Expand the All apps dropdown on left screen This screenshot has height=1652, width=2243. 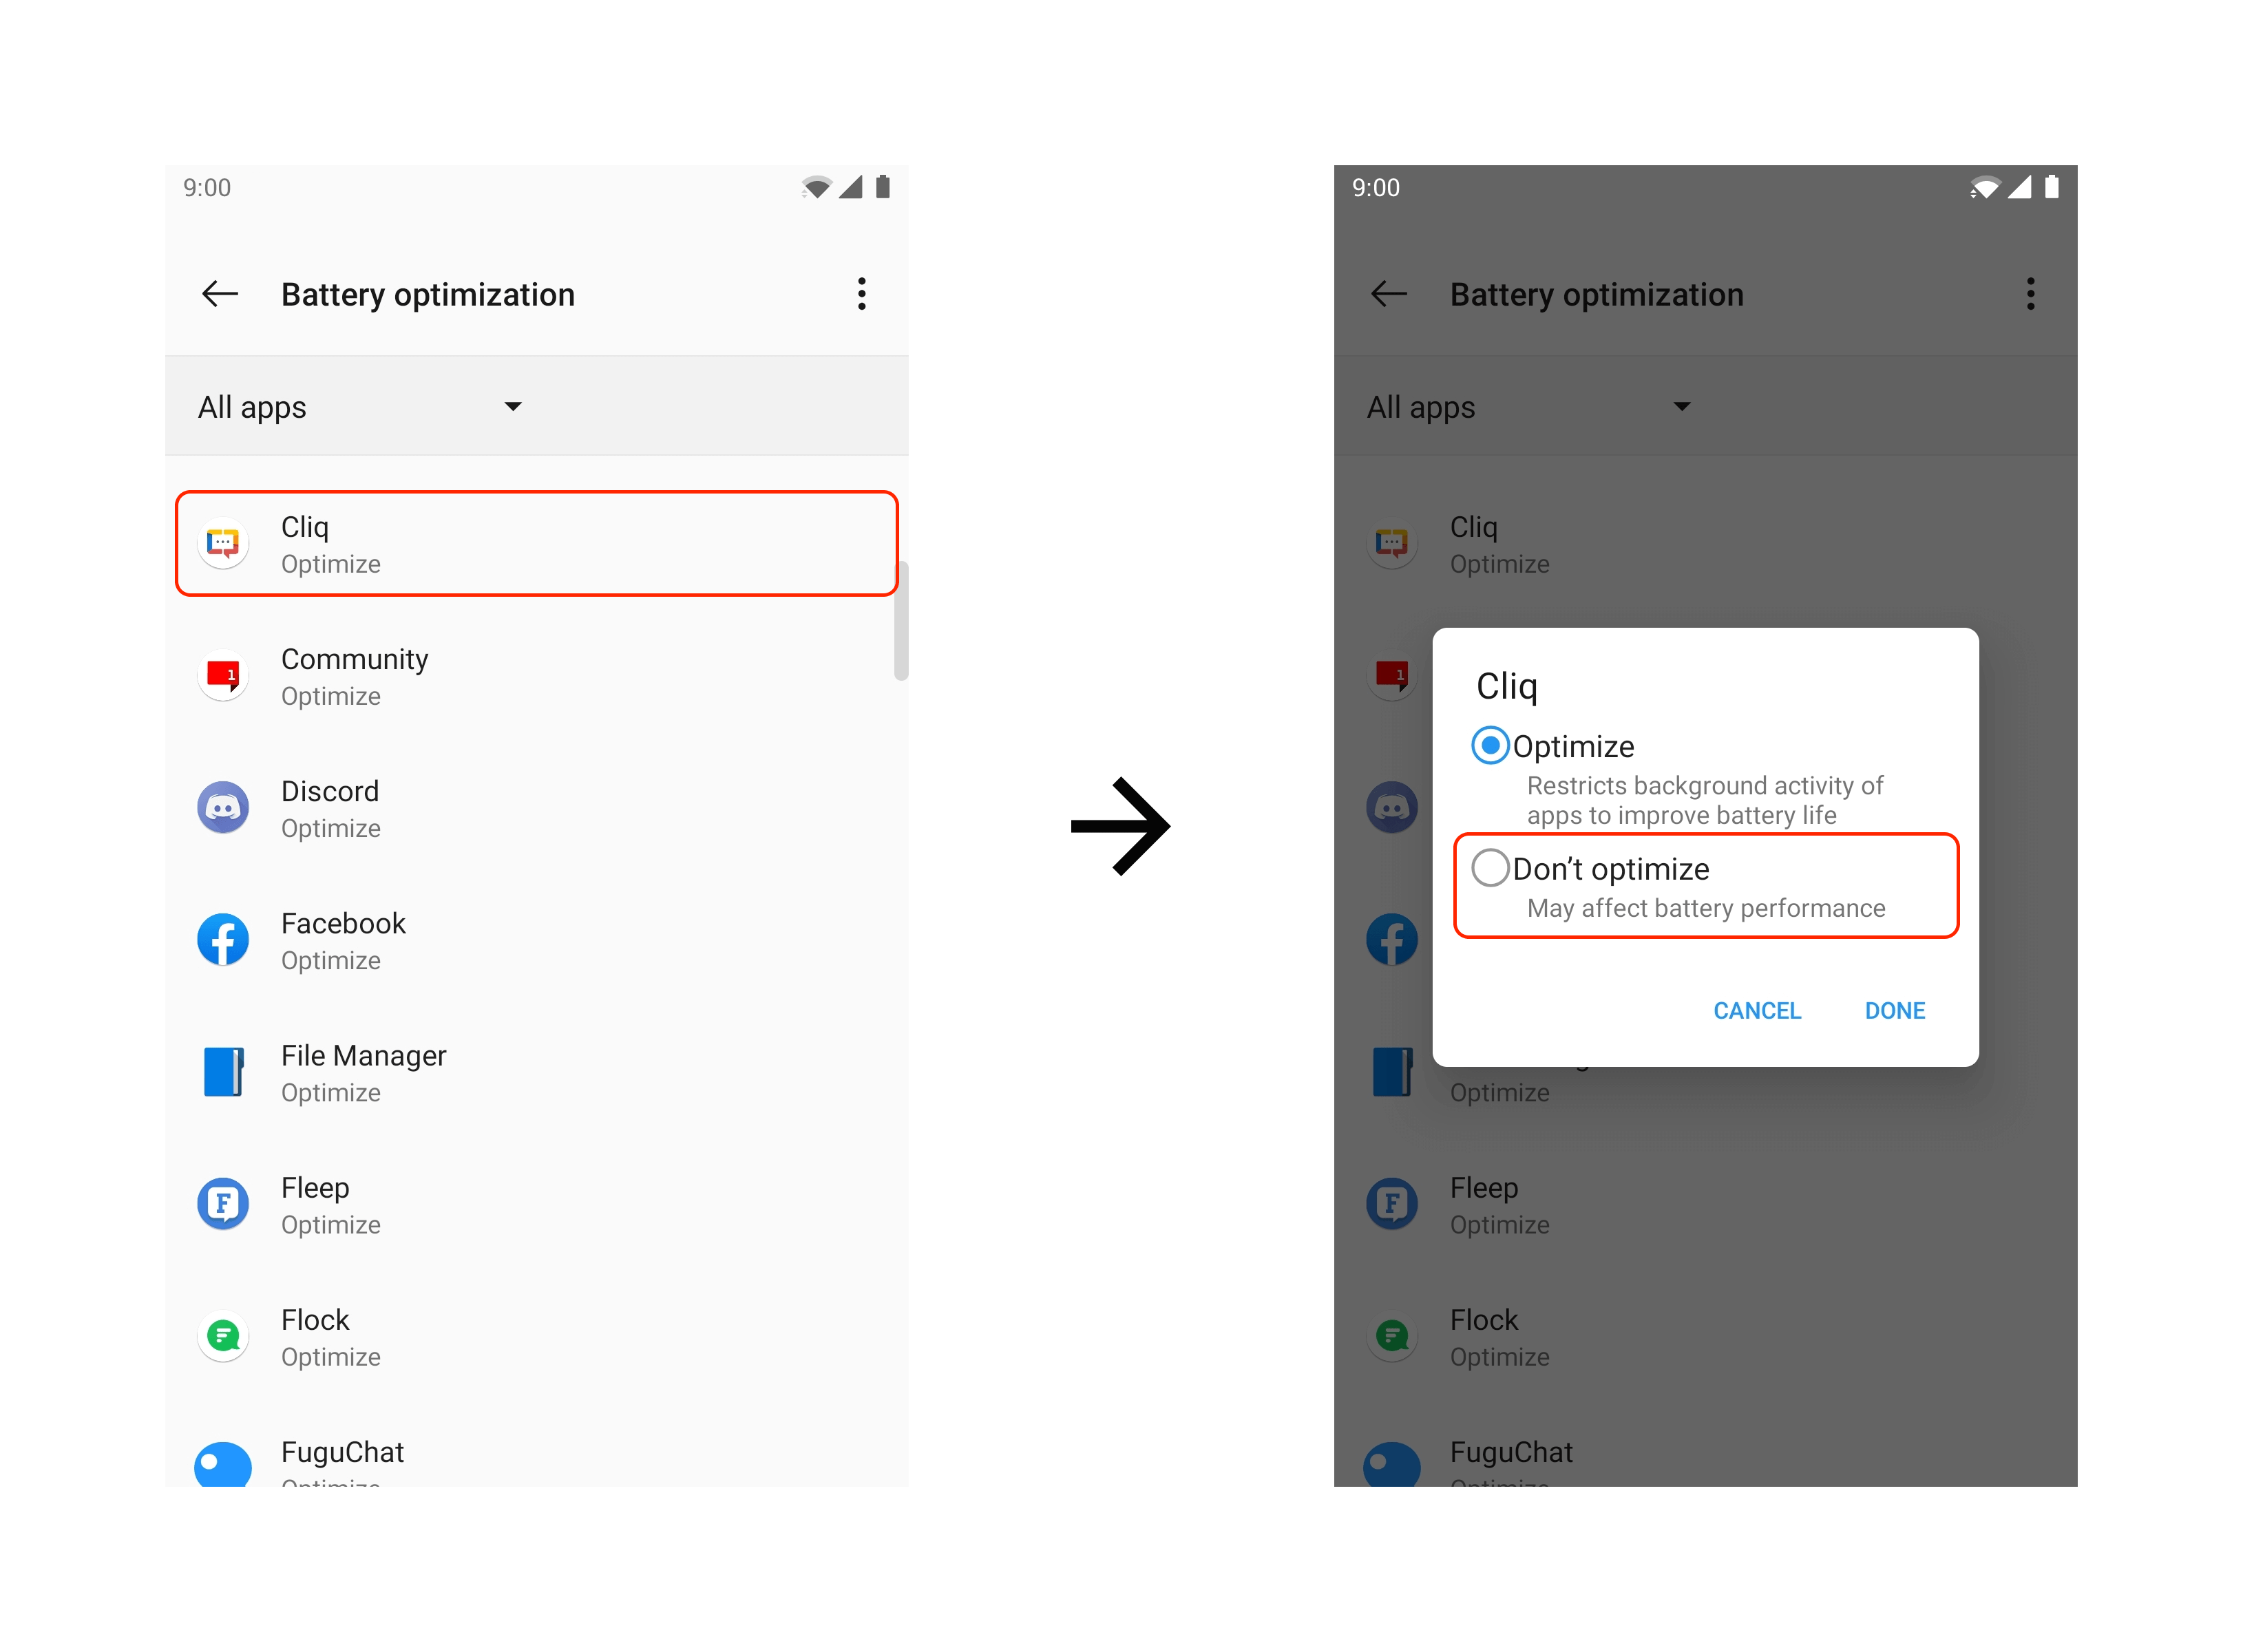click(x=360, y=406)
